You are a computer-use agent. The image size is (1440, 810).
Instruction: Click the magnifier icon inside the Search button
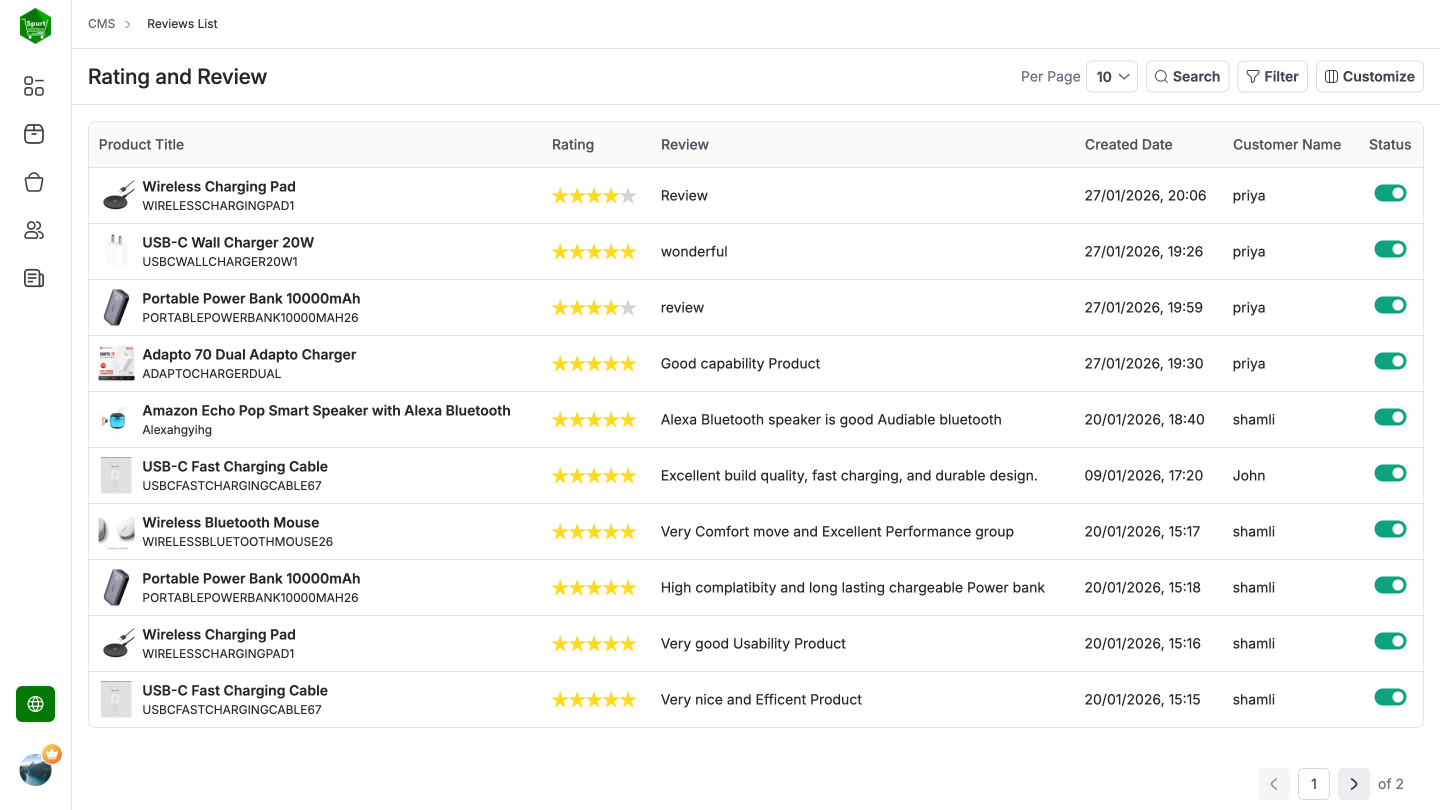pyautogui.click(x=1161, y=76)
